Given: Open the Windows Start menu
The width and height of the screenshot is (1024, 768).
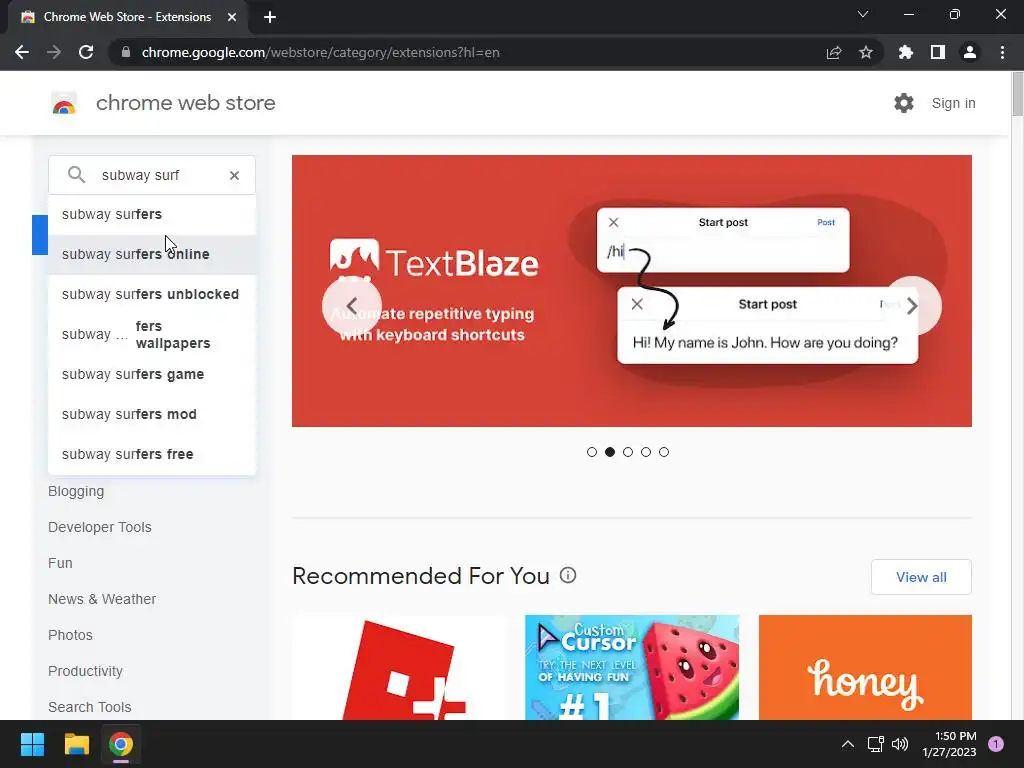Looking at the screenshot, I should point(32,744).
